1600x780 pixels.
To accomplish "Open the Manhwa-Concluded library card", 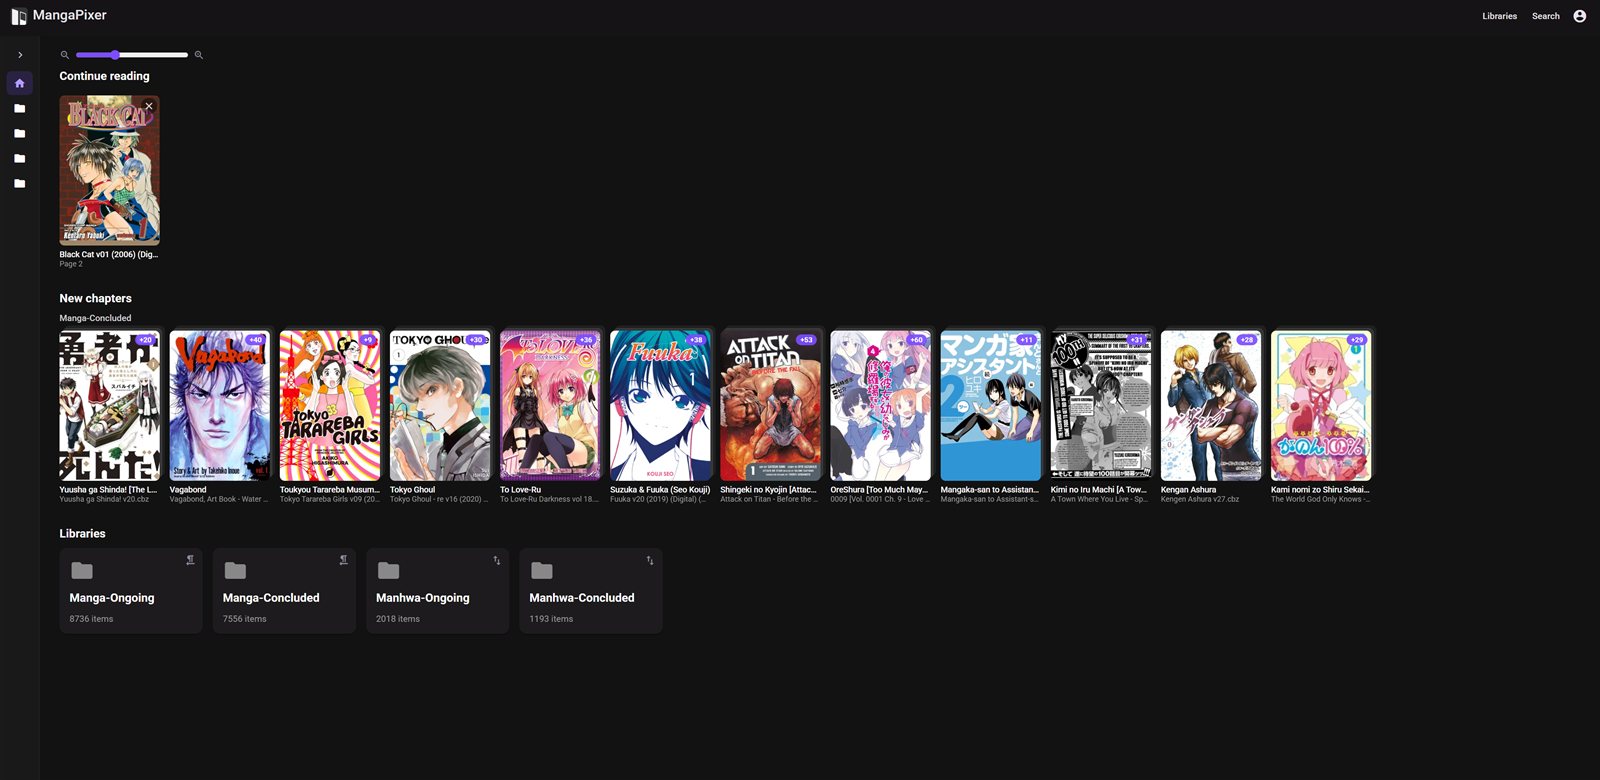I will pos(591,590).
